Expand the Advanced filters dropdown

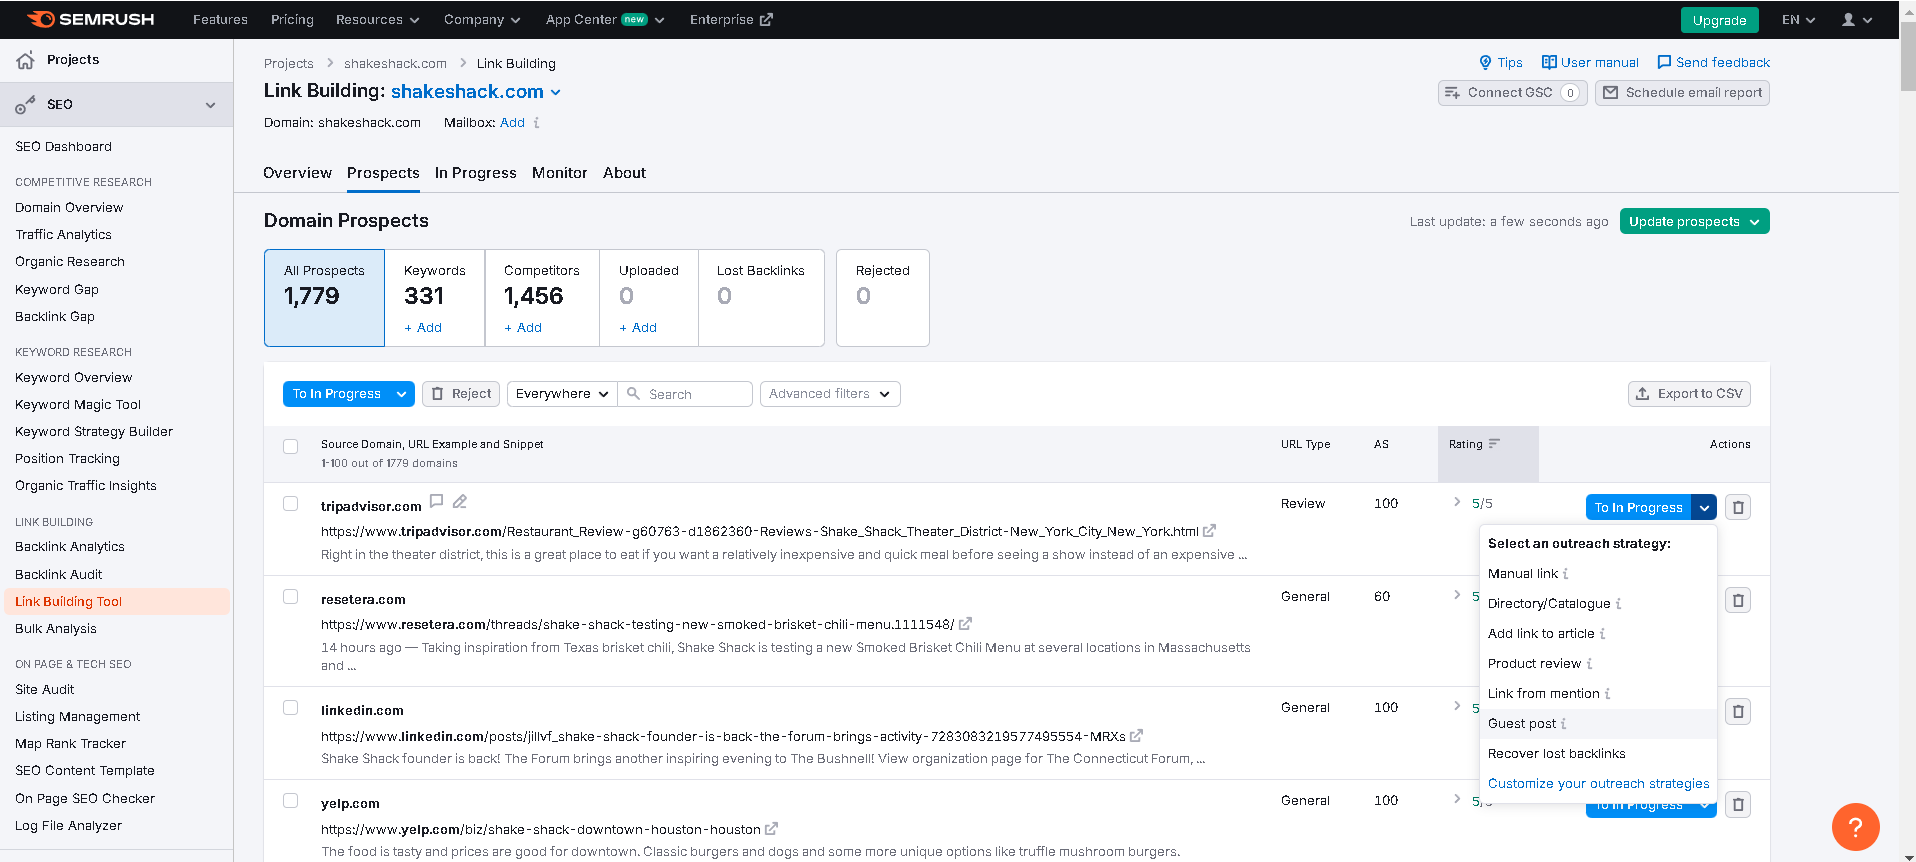pos(829,394)
